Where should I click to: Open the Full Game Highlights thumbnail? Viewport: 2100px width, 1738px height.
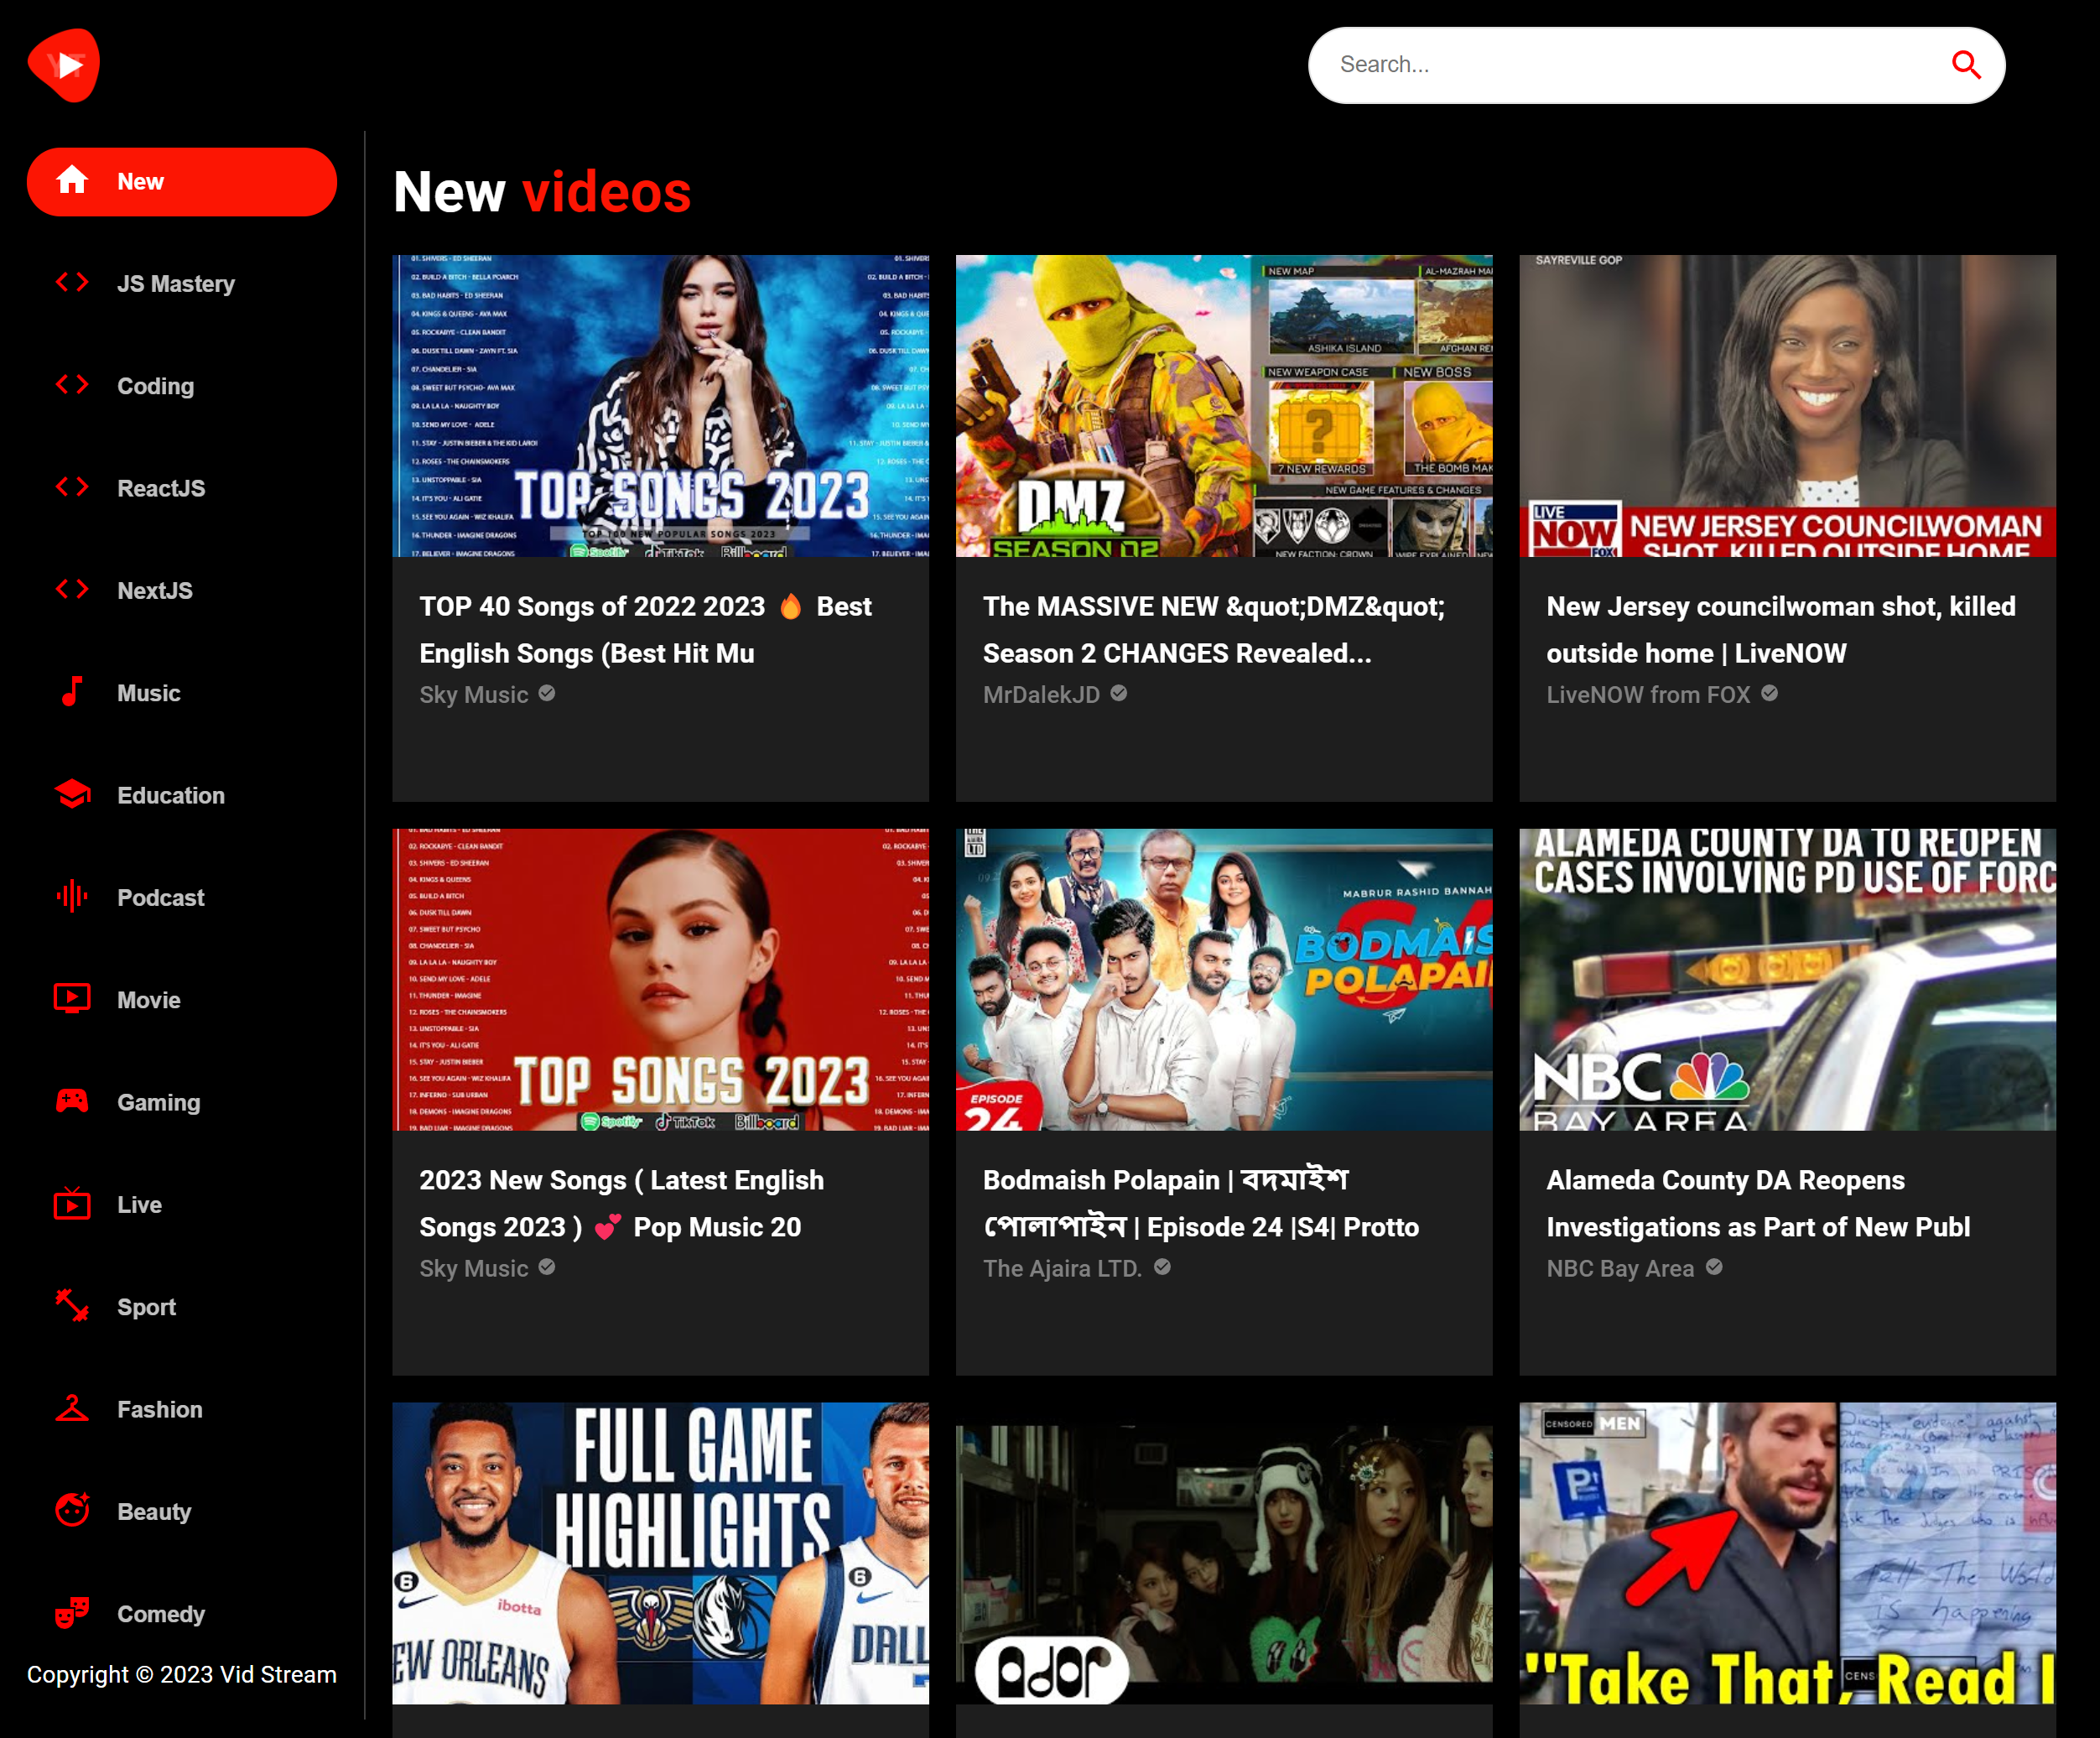click(660, 1552)
